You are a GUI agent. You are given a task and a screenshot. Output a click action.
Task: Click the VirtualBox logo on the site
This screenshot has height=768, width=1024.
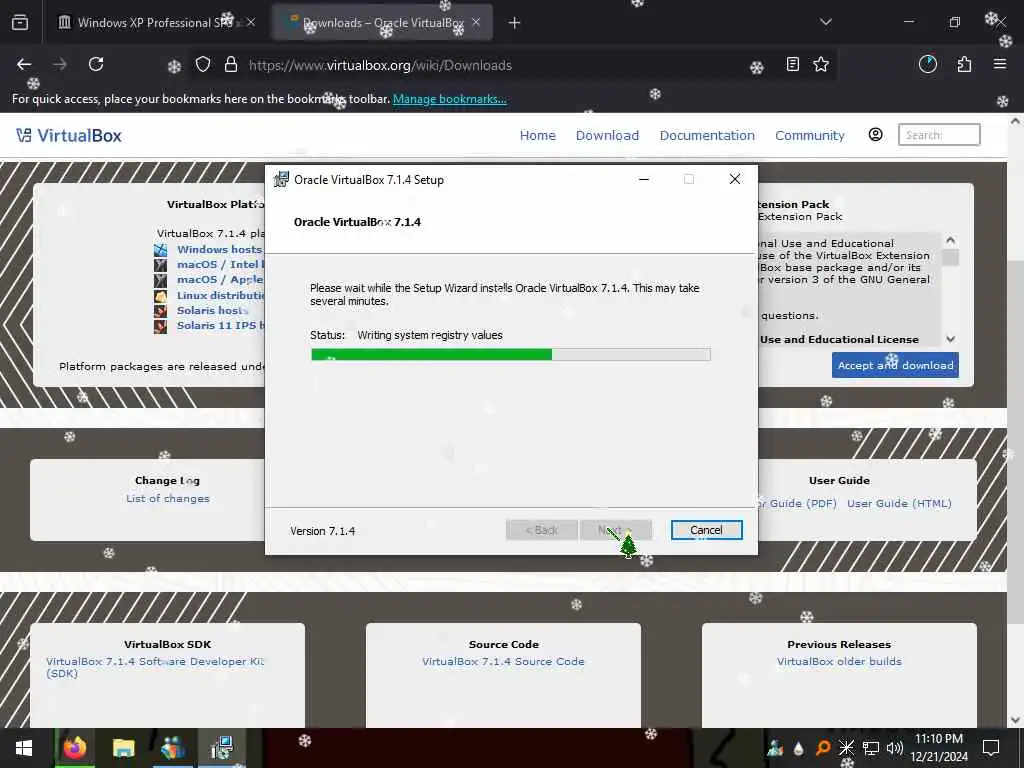[69, 135]
